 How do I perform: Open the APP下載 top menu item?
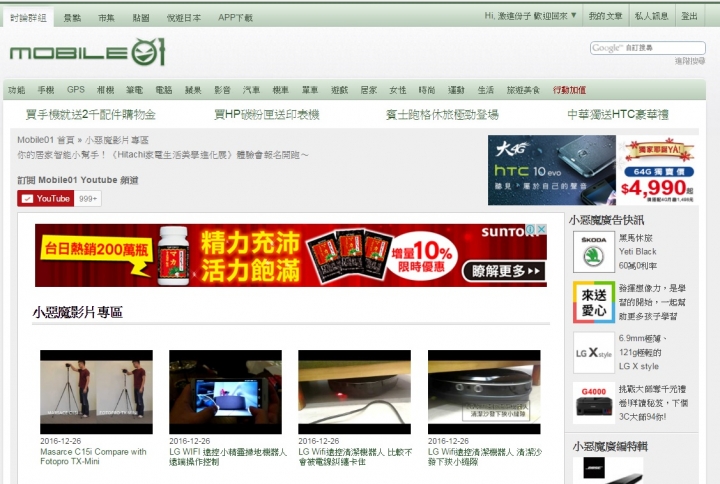(235, 18)
